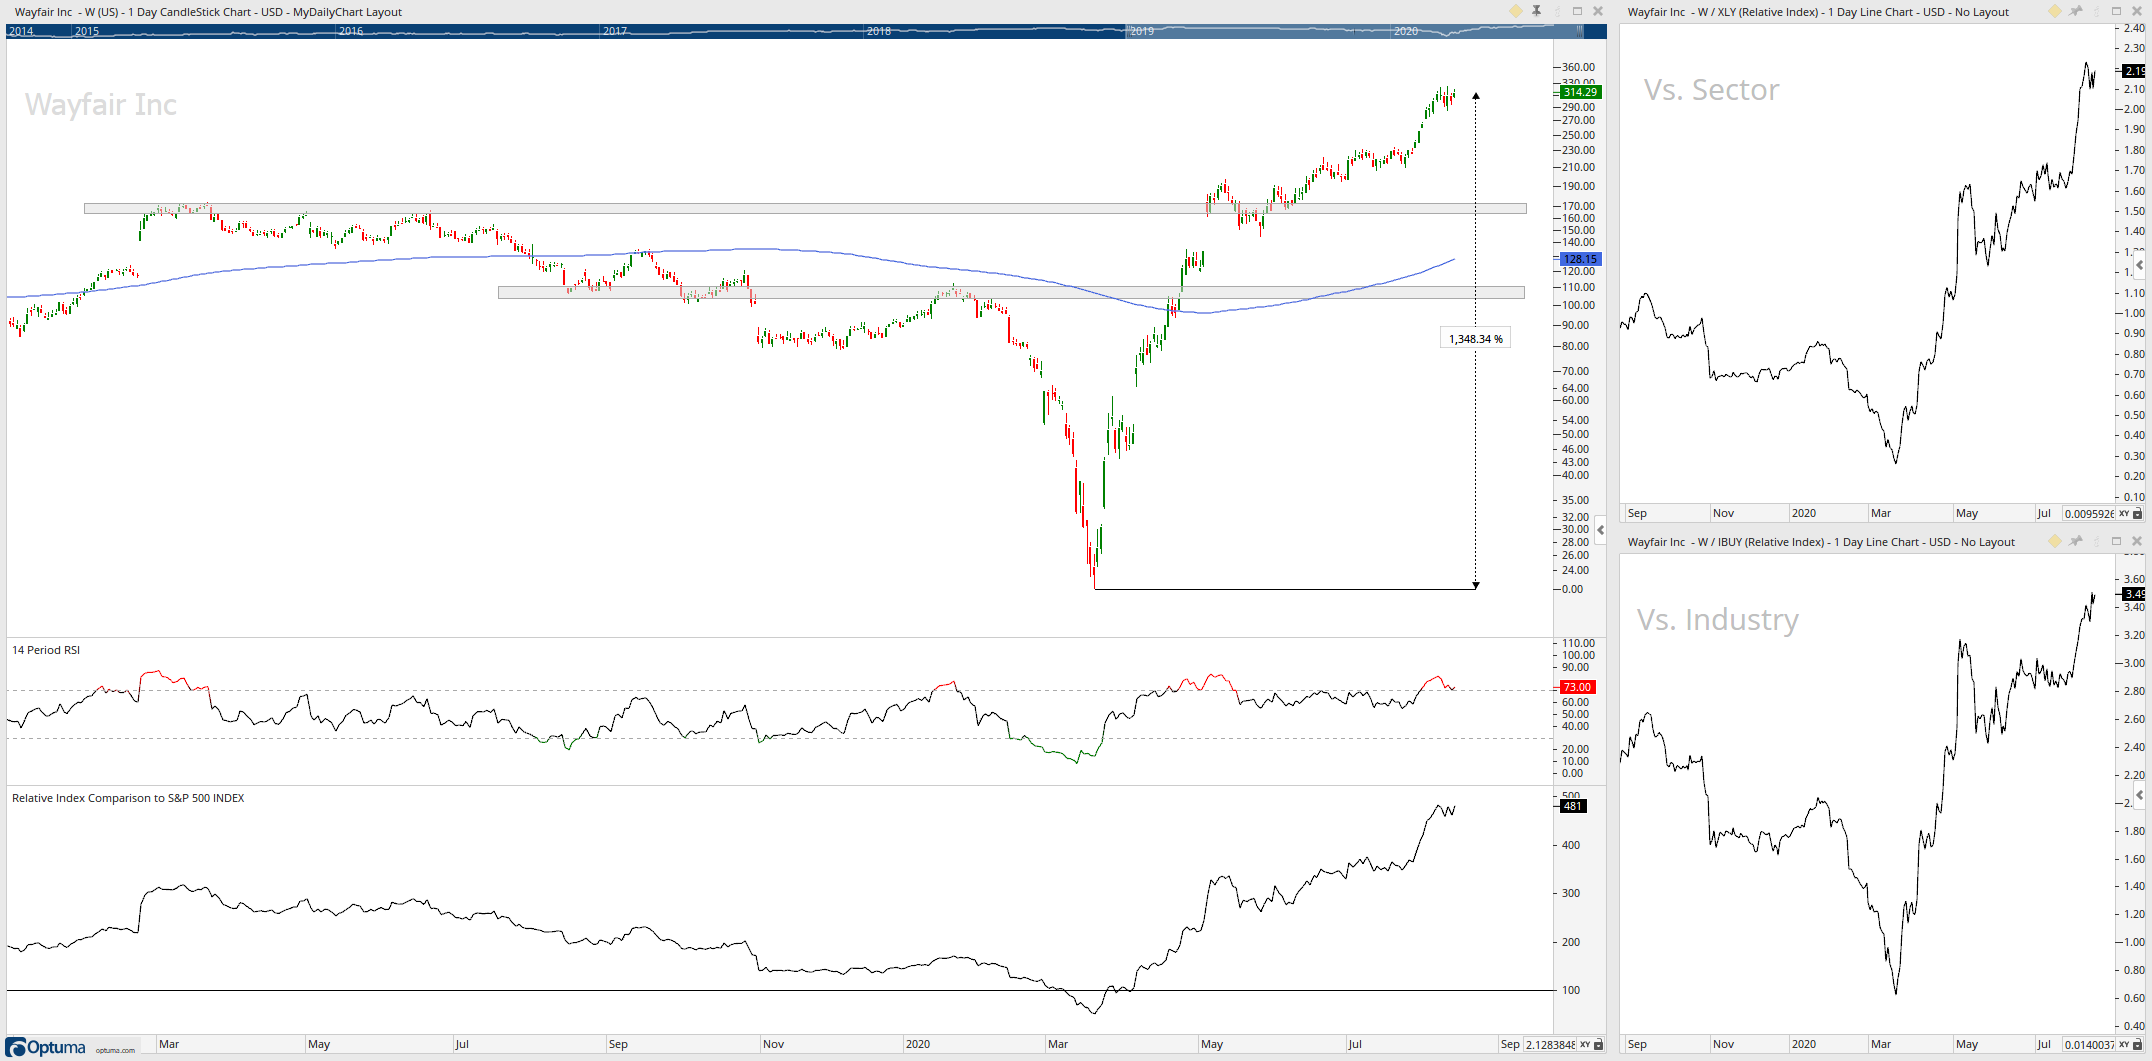Image resolution: width=2152 pixels, height=1061 pixels.
Task: Click the XY button below the Vs. Sector chart
Action: coord(2124,513)
